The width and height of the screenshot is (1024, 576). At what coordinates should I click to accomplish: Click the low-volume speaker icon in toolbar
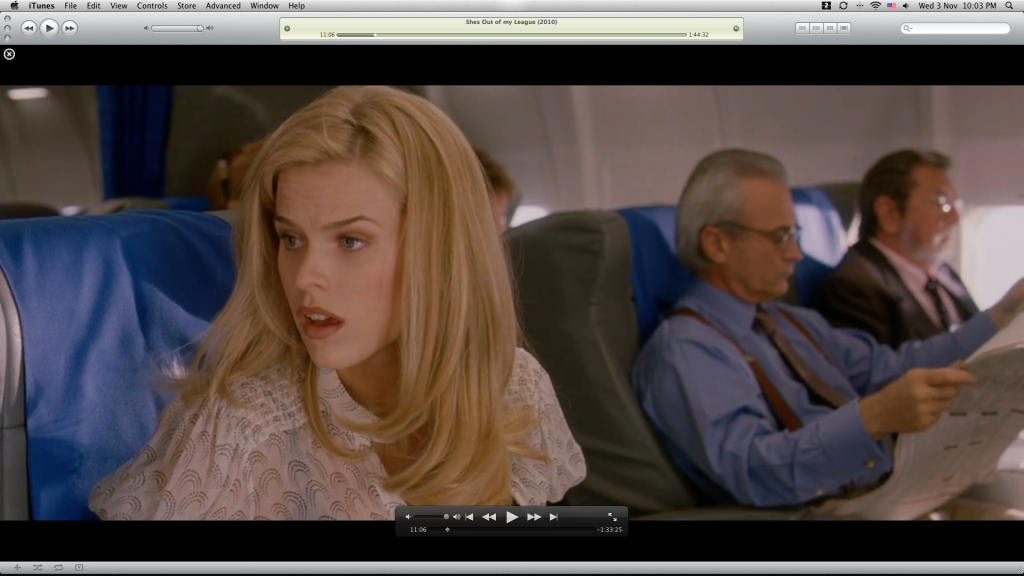click(x=146, y=28)
